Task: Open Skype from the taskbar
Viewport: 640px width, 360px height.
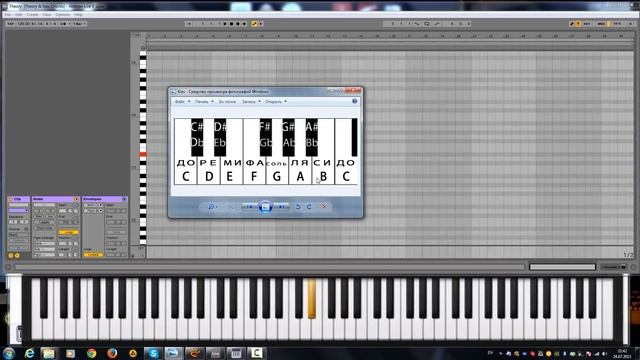Action: (153, 353)
